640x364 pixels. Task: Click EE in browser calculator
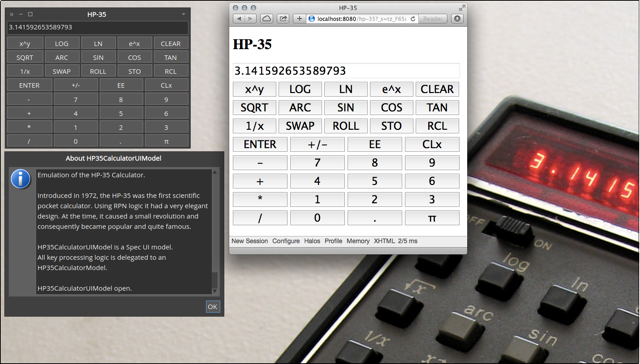coord(375,144)
